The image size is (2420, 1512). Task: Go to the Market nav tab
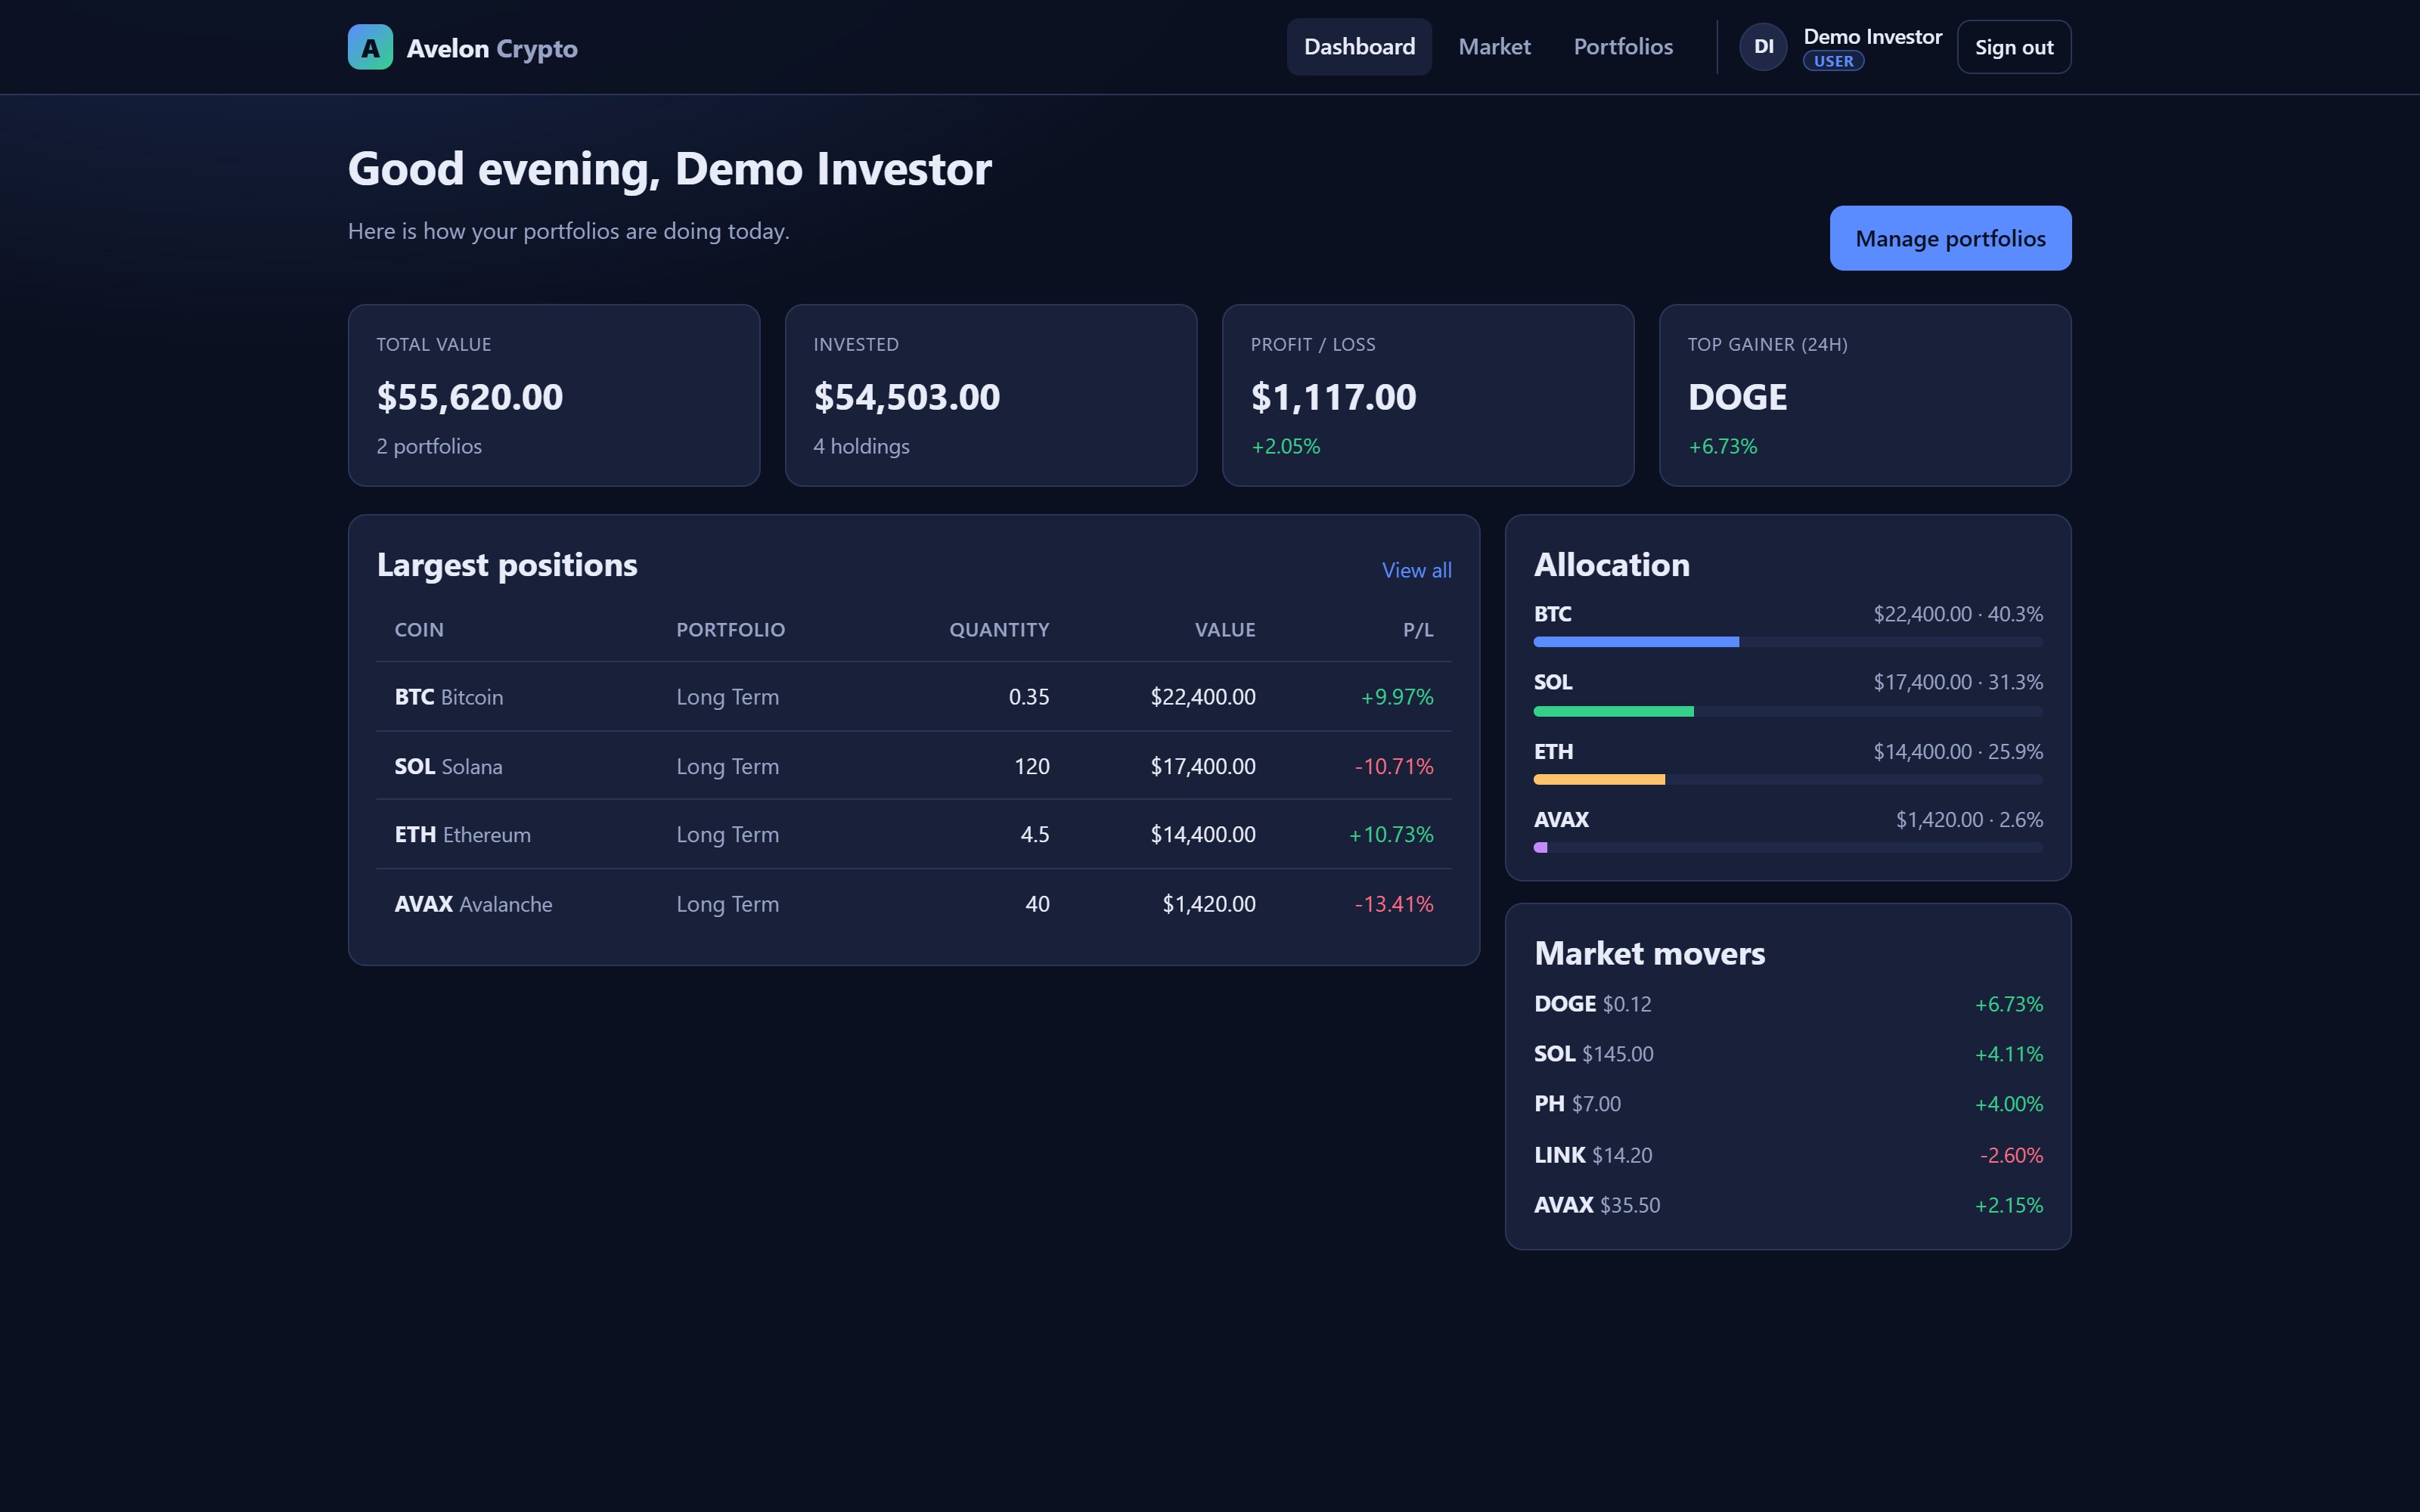(1494, 47)
